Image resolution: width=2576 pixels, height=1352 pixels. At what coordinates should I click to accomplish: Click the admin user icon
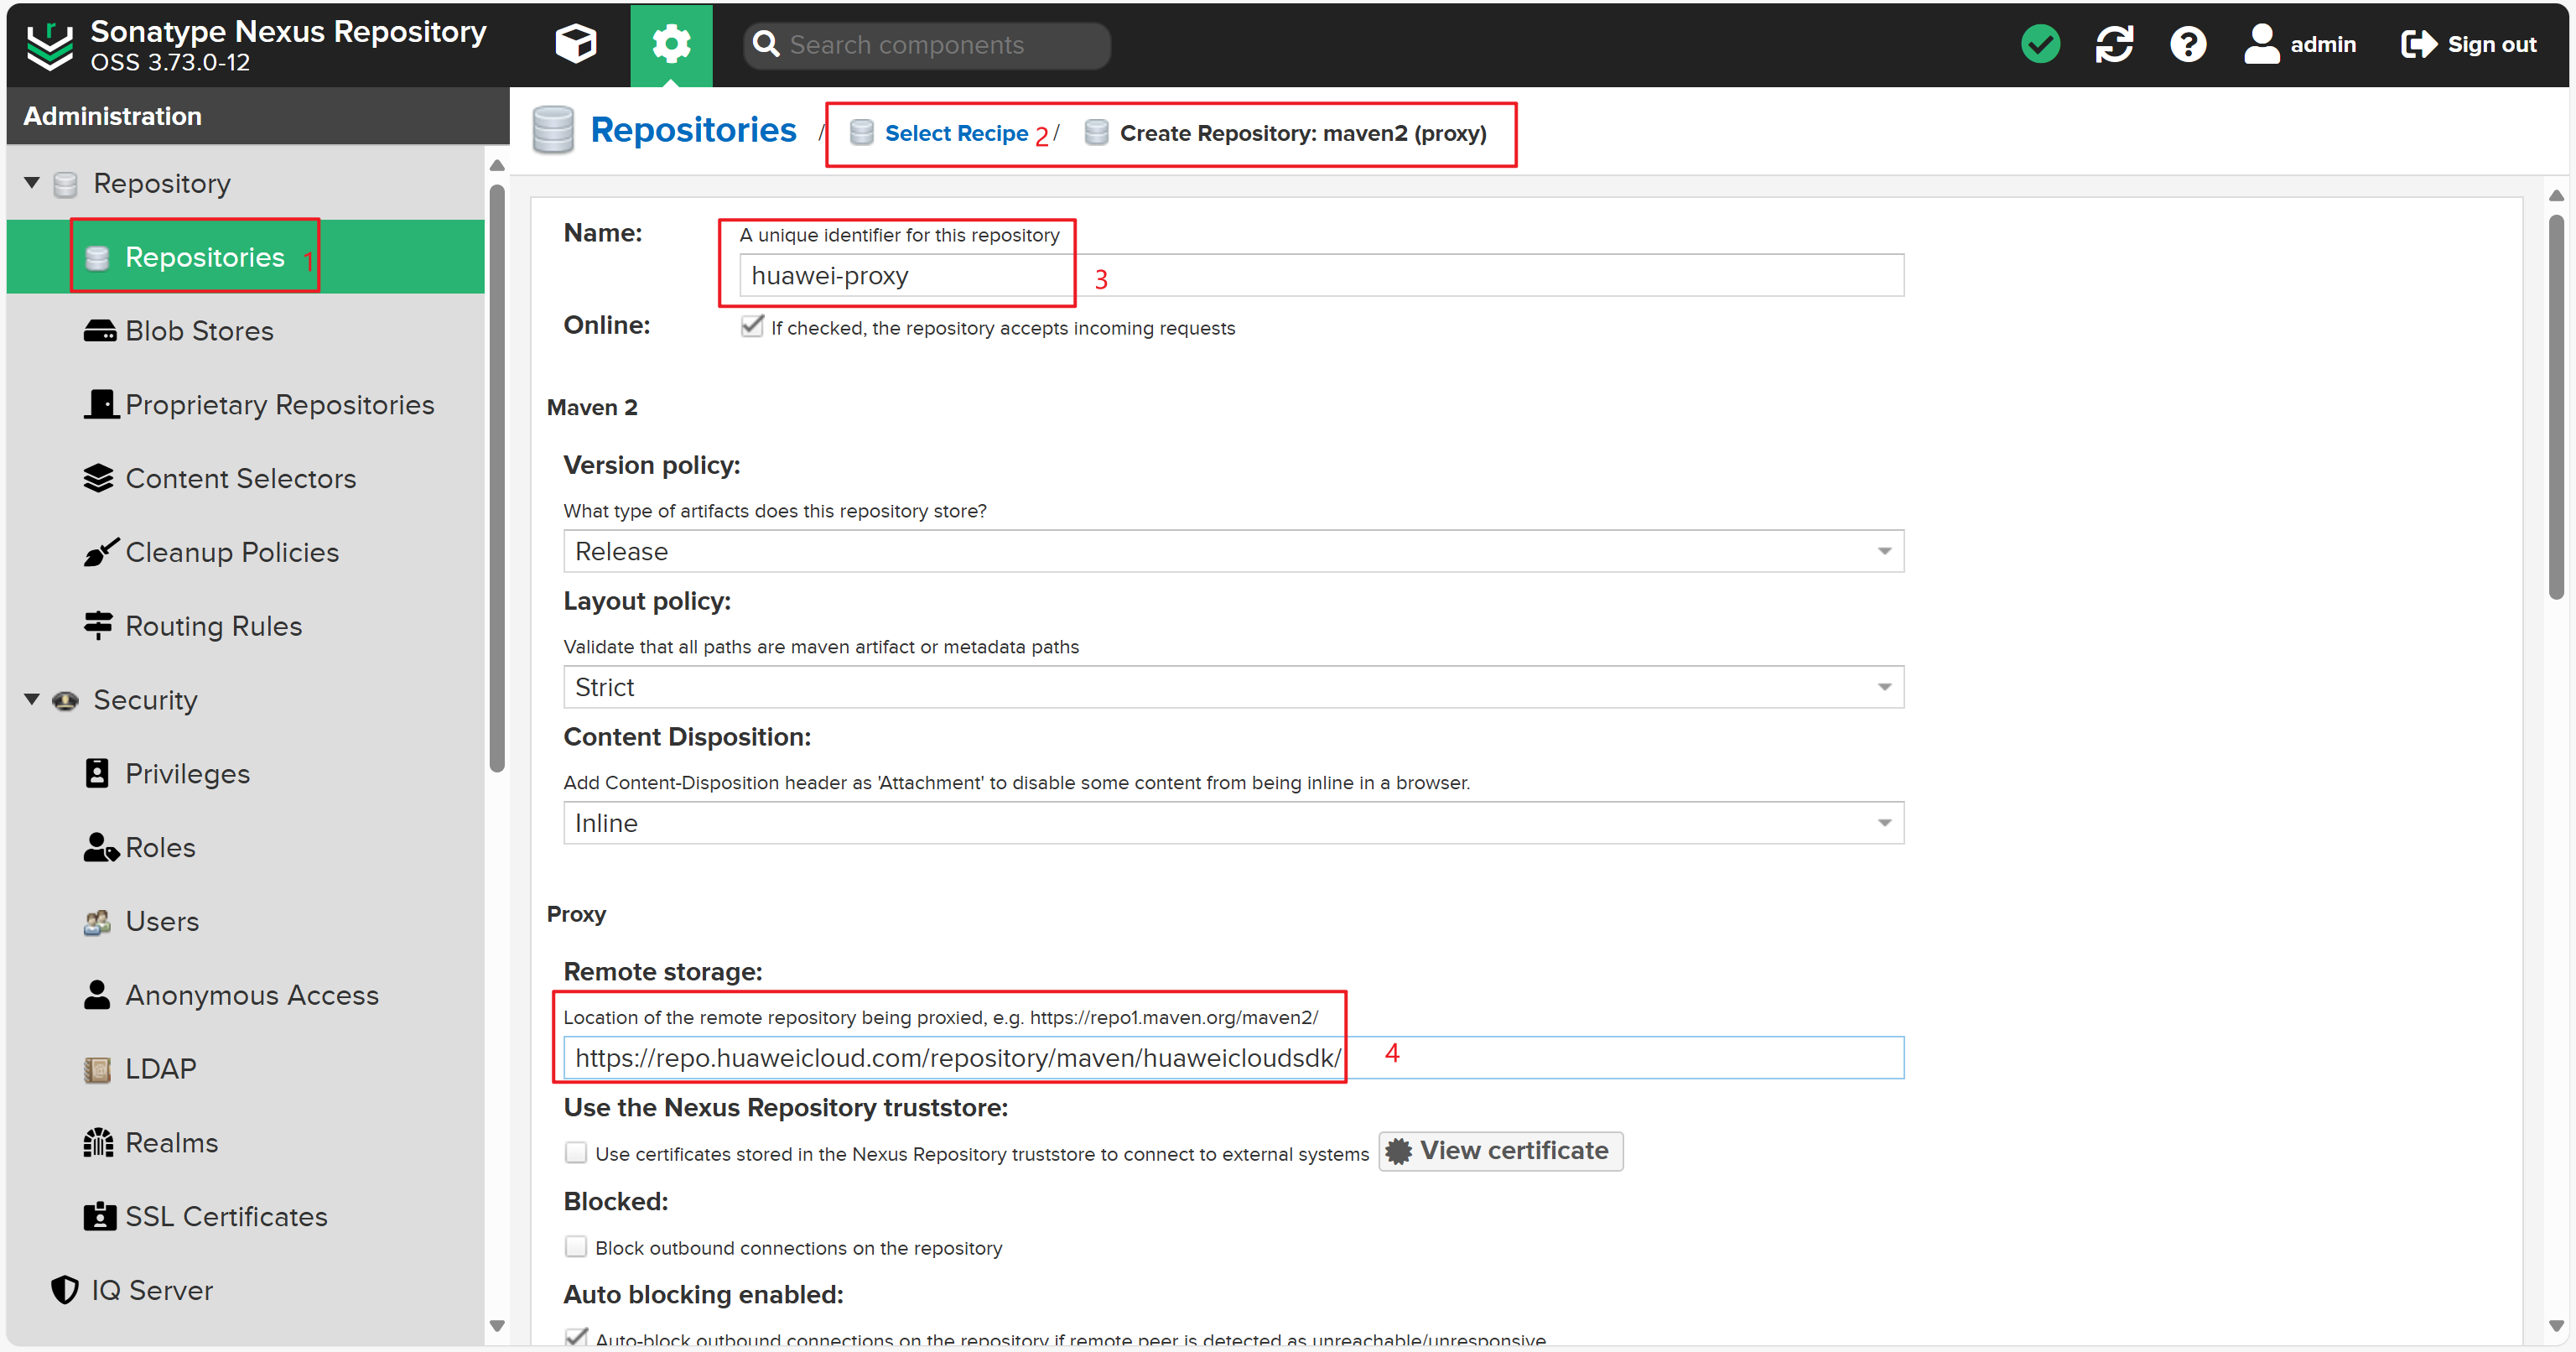2261,44
